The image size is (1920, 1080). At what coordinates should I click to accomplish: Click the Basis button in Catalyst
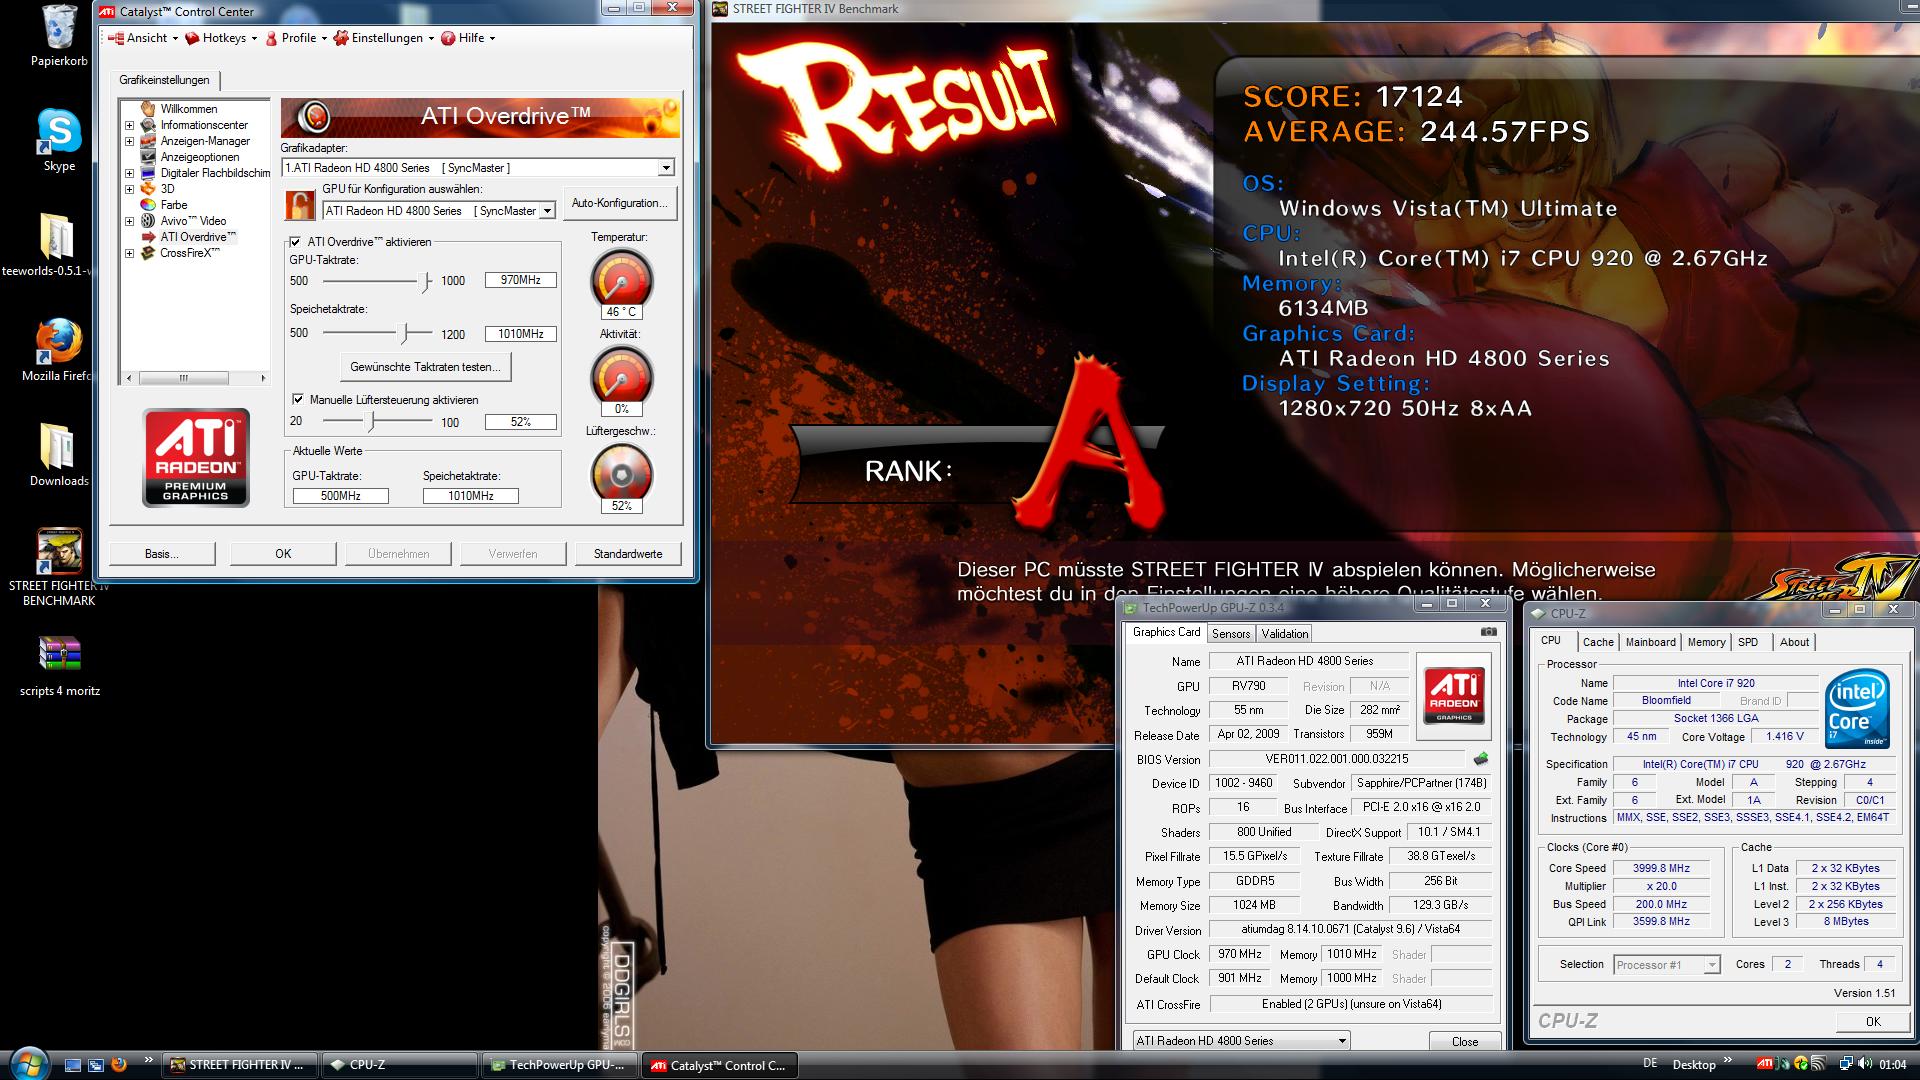click(162, 553)
